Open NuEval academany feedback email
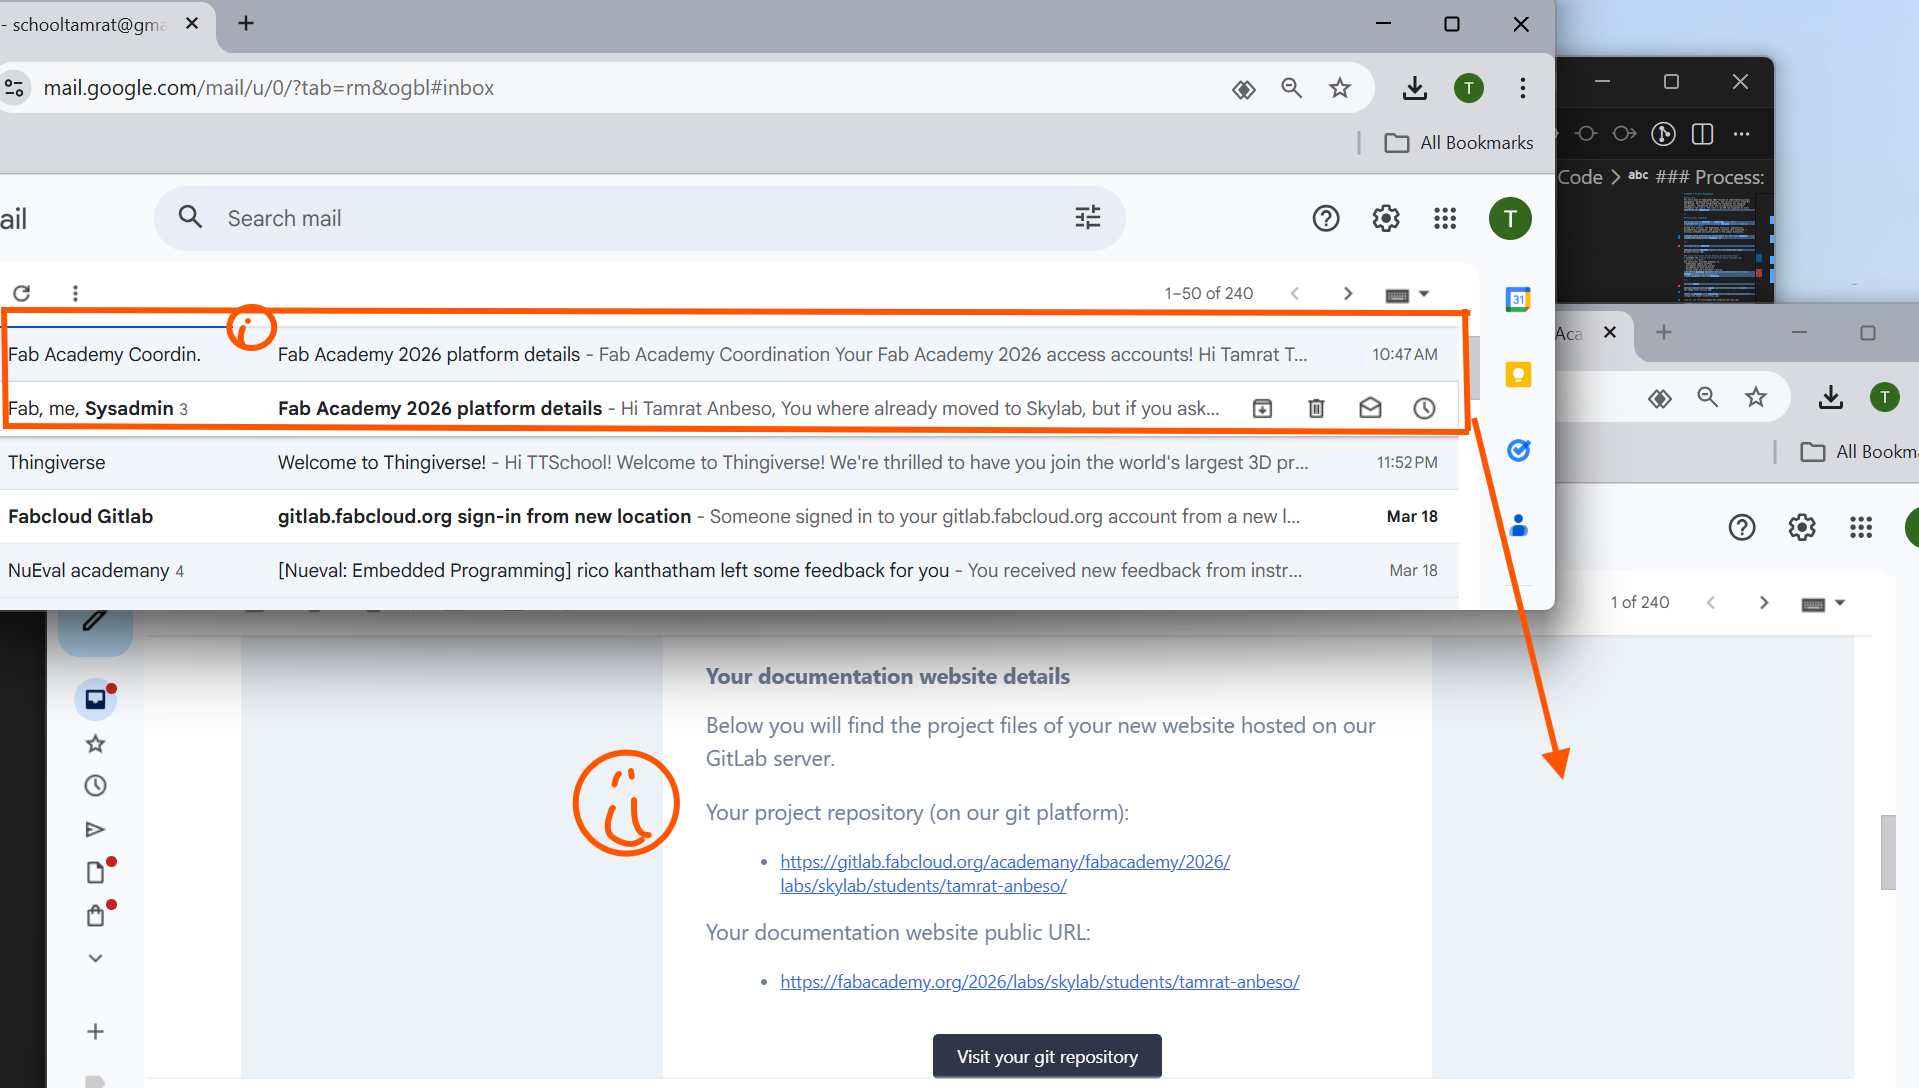The image size is (1919, 1088). coord(729,570)
